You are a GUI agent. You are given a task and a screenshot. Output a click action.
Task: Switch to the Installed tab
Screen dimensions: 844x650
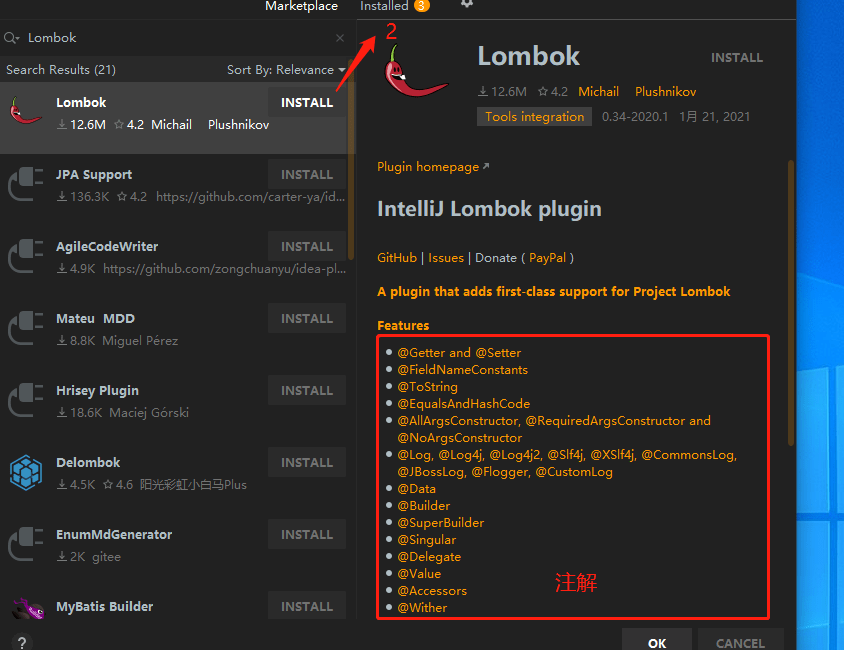coord(384,6)
